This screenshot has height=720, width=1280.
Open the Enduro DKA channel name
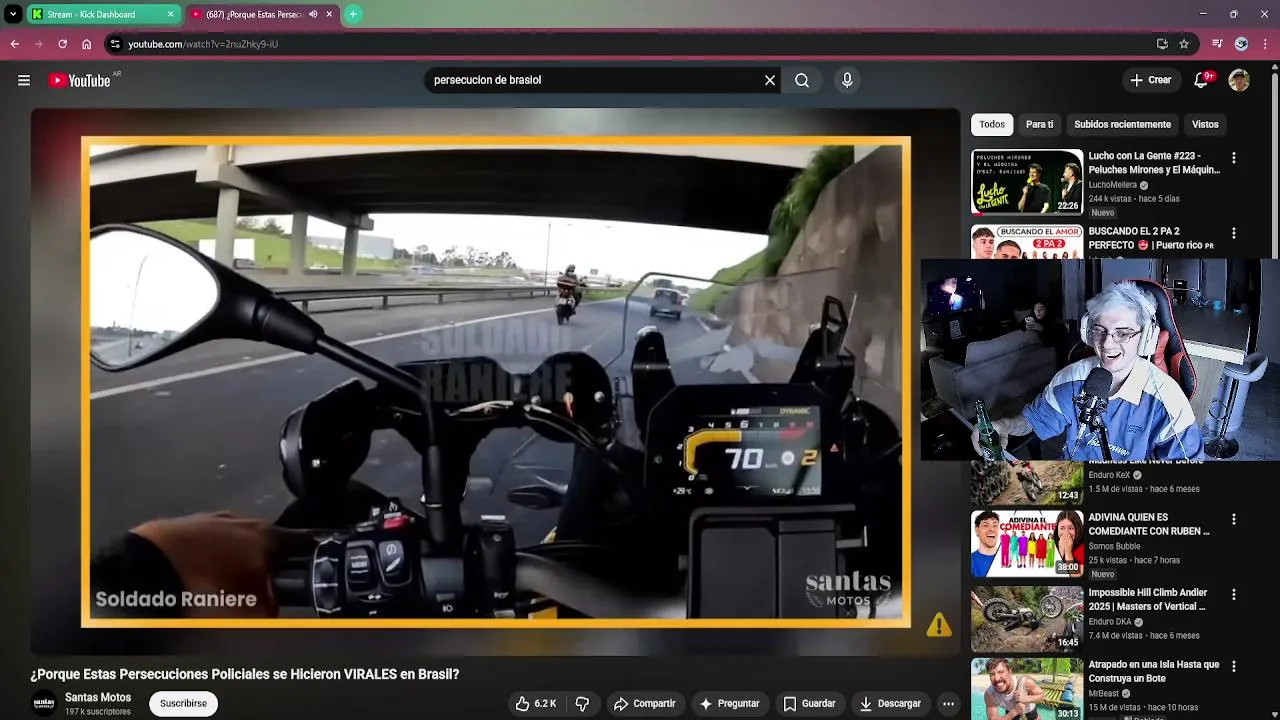(1110, 621)
